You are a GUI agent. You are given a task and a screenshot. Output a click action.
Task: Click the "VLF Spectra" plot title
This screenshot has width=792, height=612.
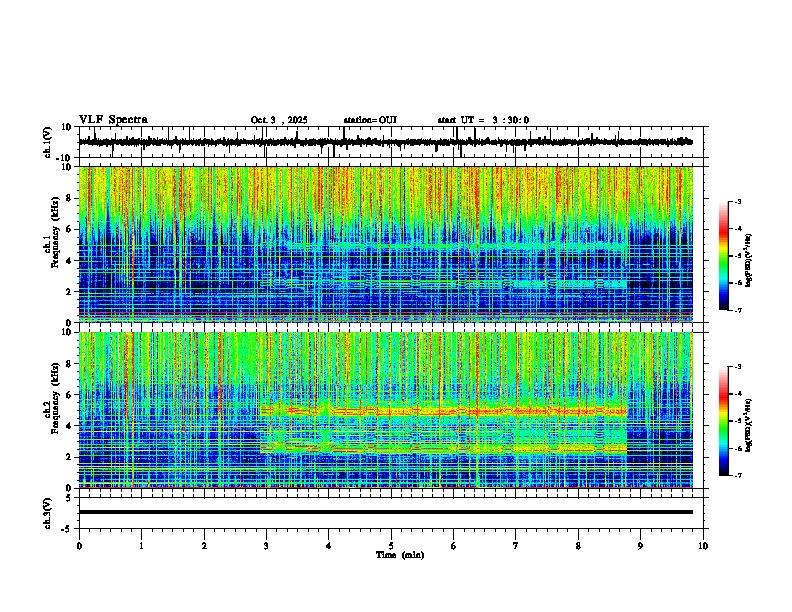click(113, 120)
